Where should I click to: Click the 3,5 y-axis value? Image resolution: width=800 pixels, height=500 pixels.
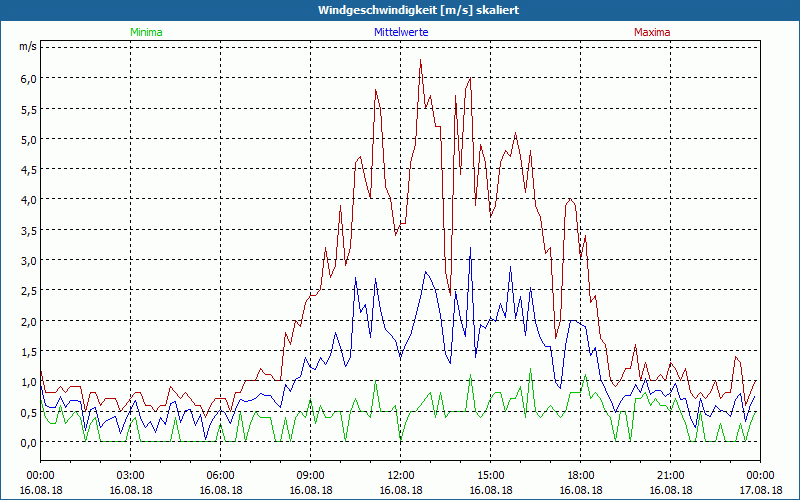point(29,230)
